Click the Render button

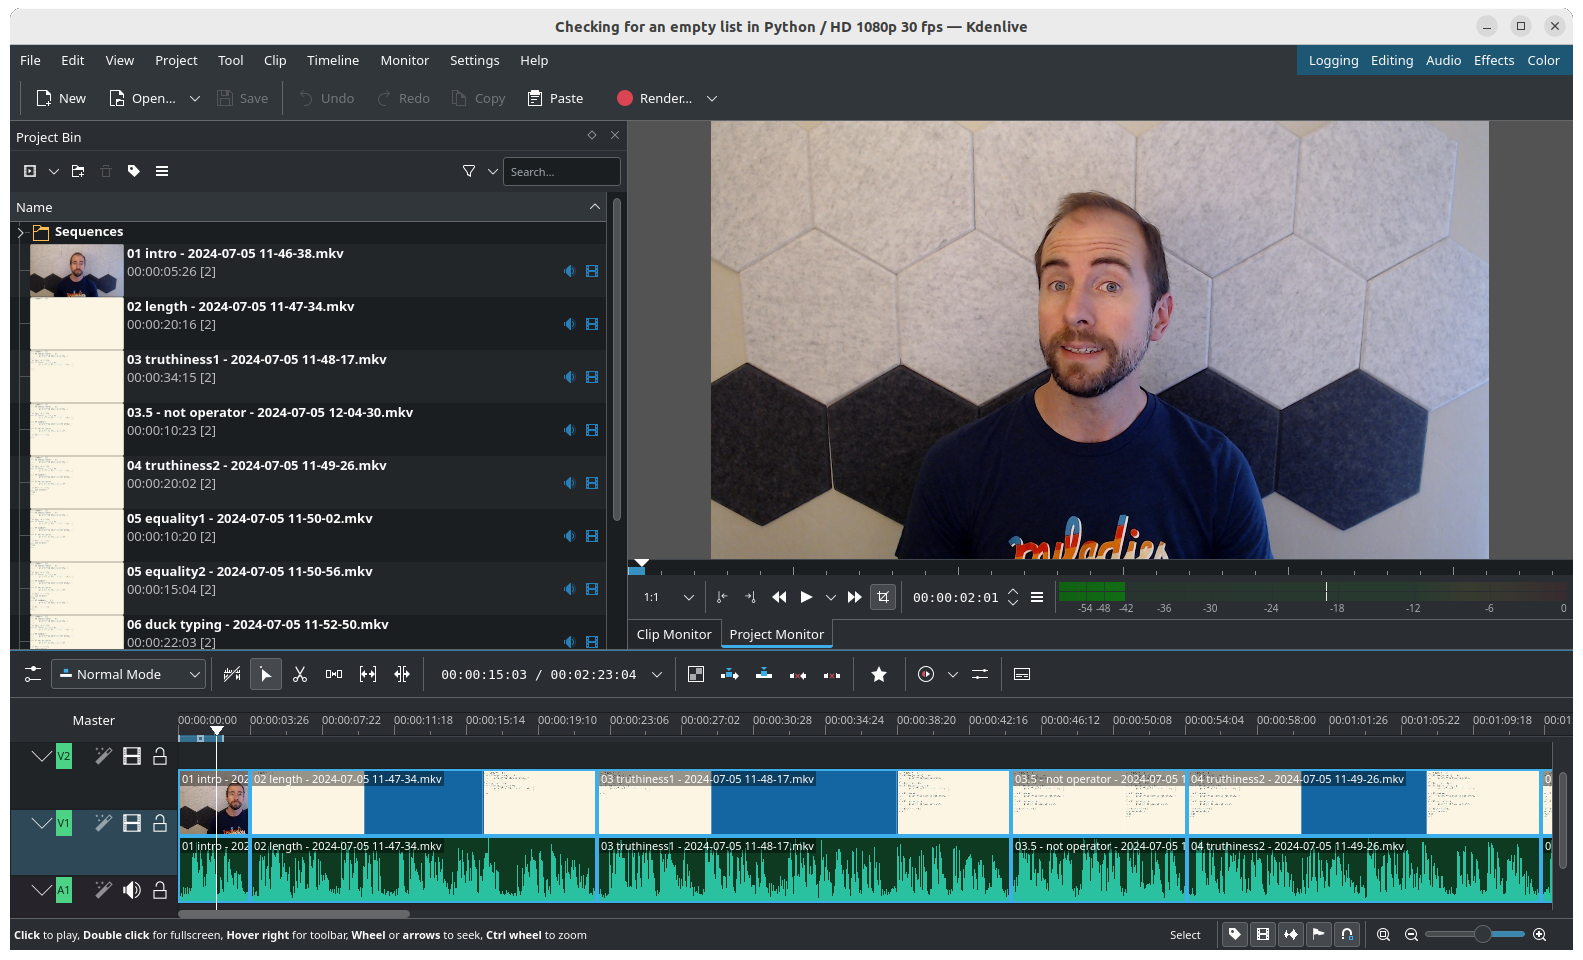click(x=655, y=98)
